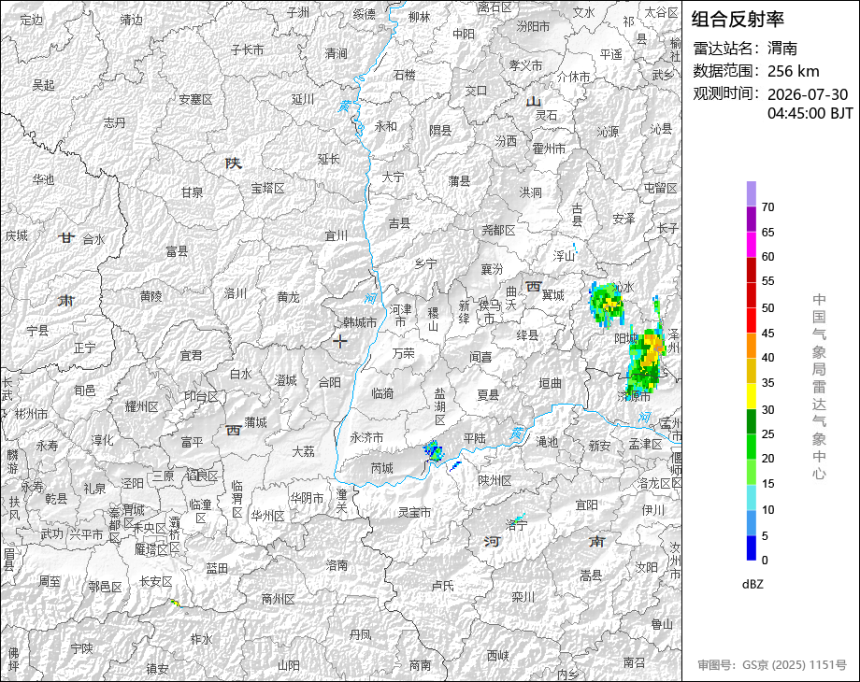Click the 256 km data range value

point(793,71)
